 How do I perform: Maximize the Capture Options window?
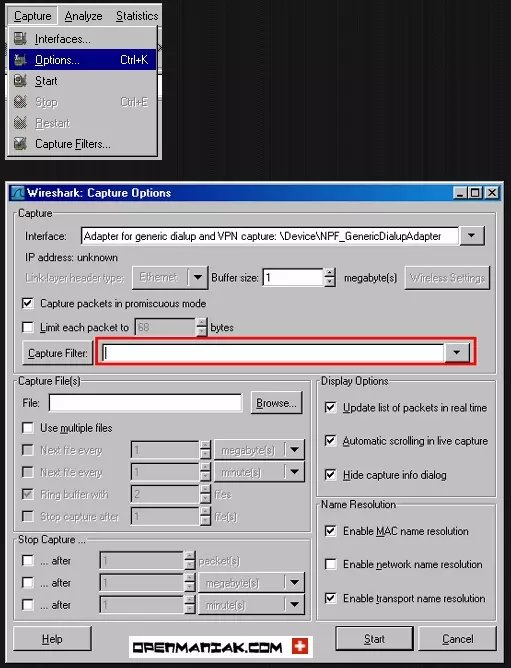point(474,193)
